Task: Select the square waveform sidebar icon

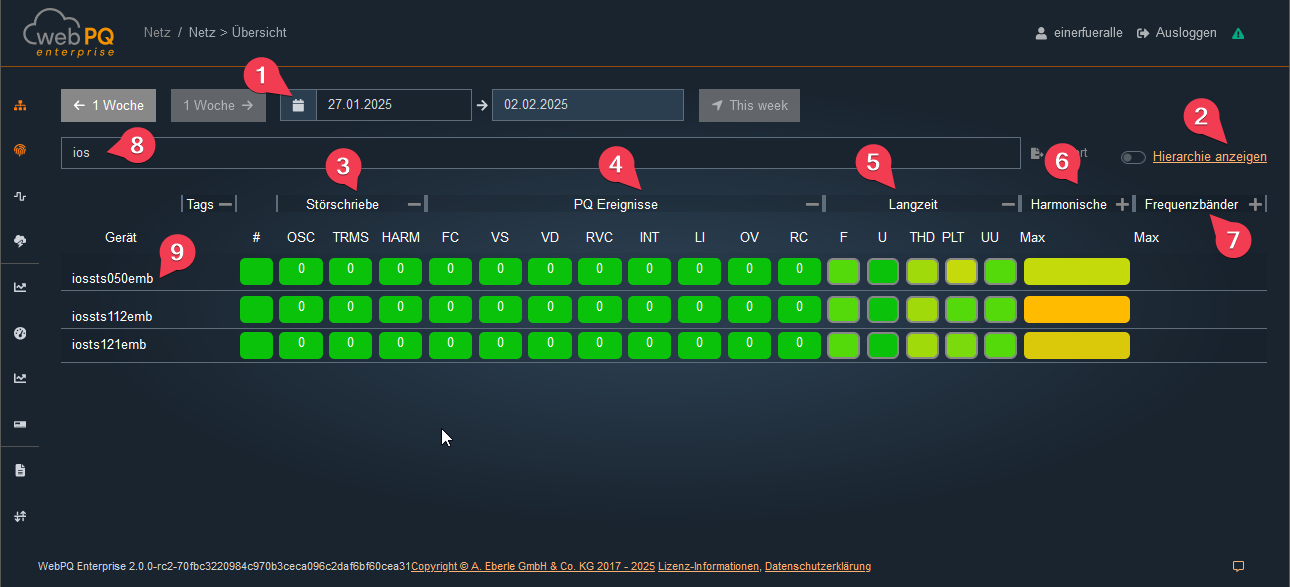Action: point(20,196)
